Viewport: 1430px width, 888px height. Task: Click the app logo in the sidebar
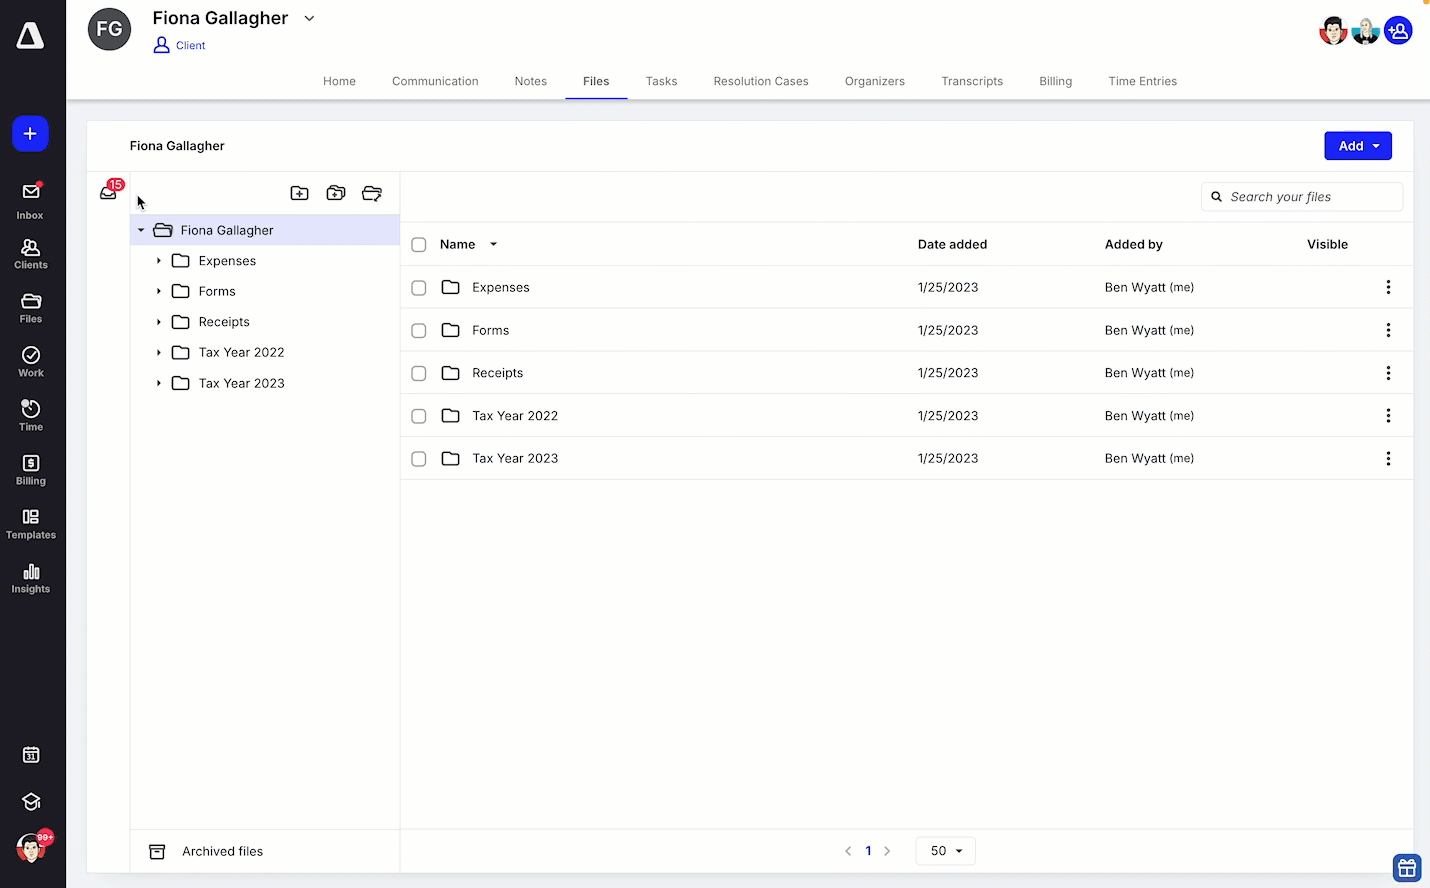click(30, 36)
